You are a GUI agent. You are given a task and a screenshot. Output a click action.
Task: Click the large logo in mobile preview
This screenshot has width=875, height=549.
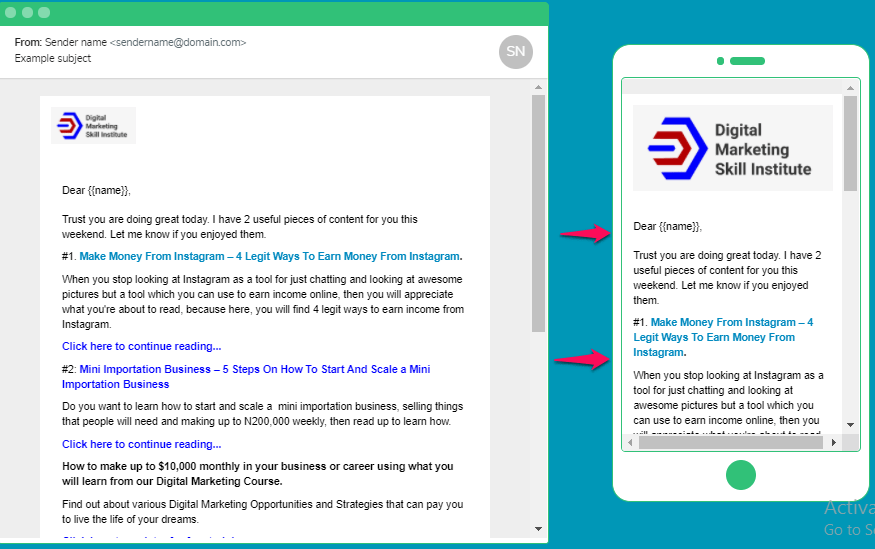tap(732, 148)
